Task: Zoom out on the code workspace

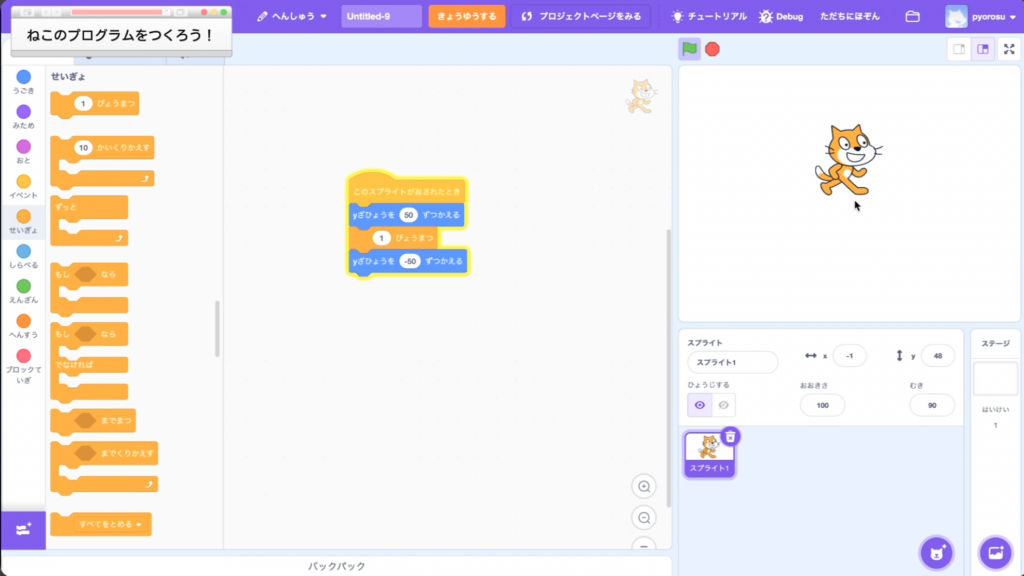Action: click(x=644, y=518)
